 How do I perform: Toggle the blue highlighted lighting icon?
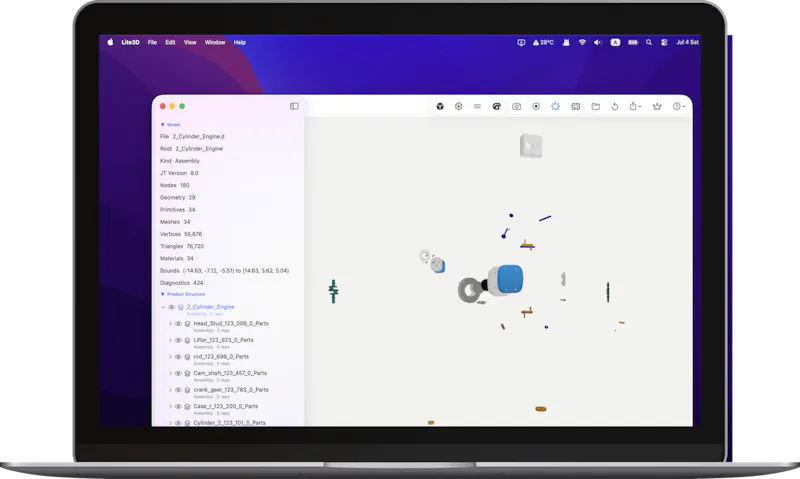(555, 106)
